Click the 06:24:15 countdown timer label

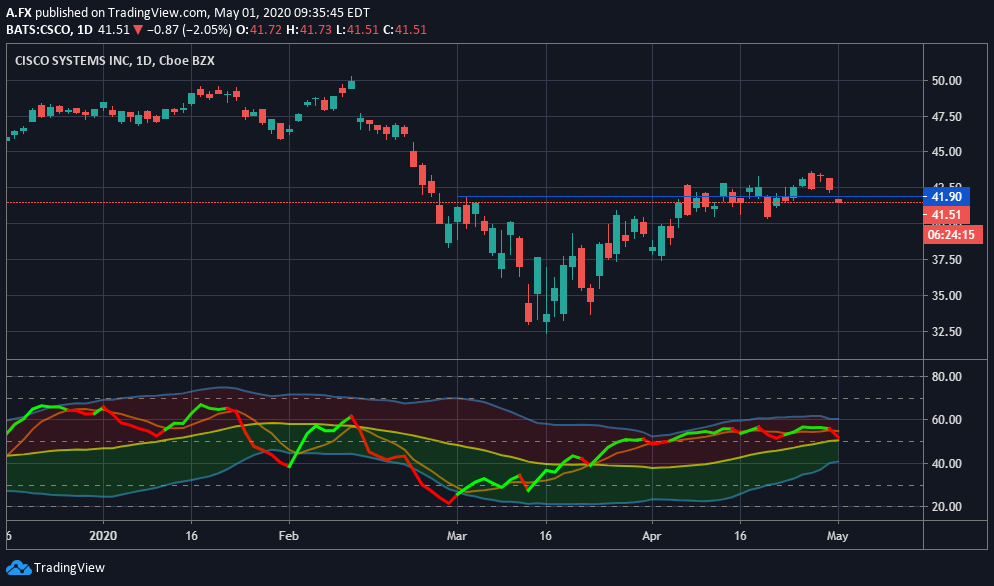coord(951,235)
